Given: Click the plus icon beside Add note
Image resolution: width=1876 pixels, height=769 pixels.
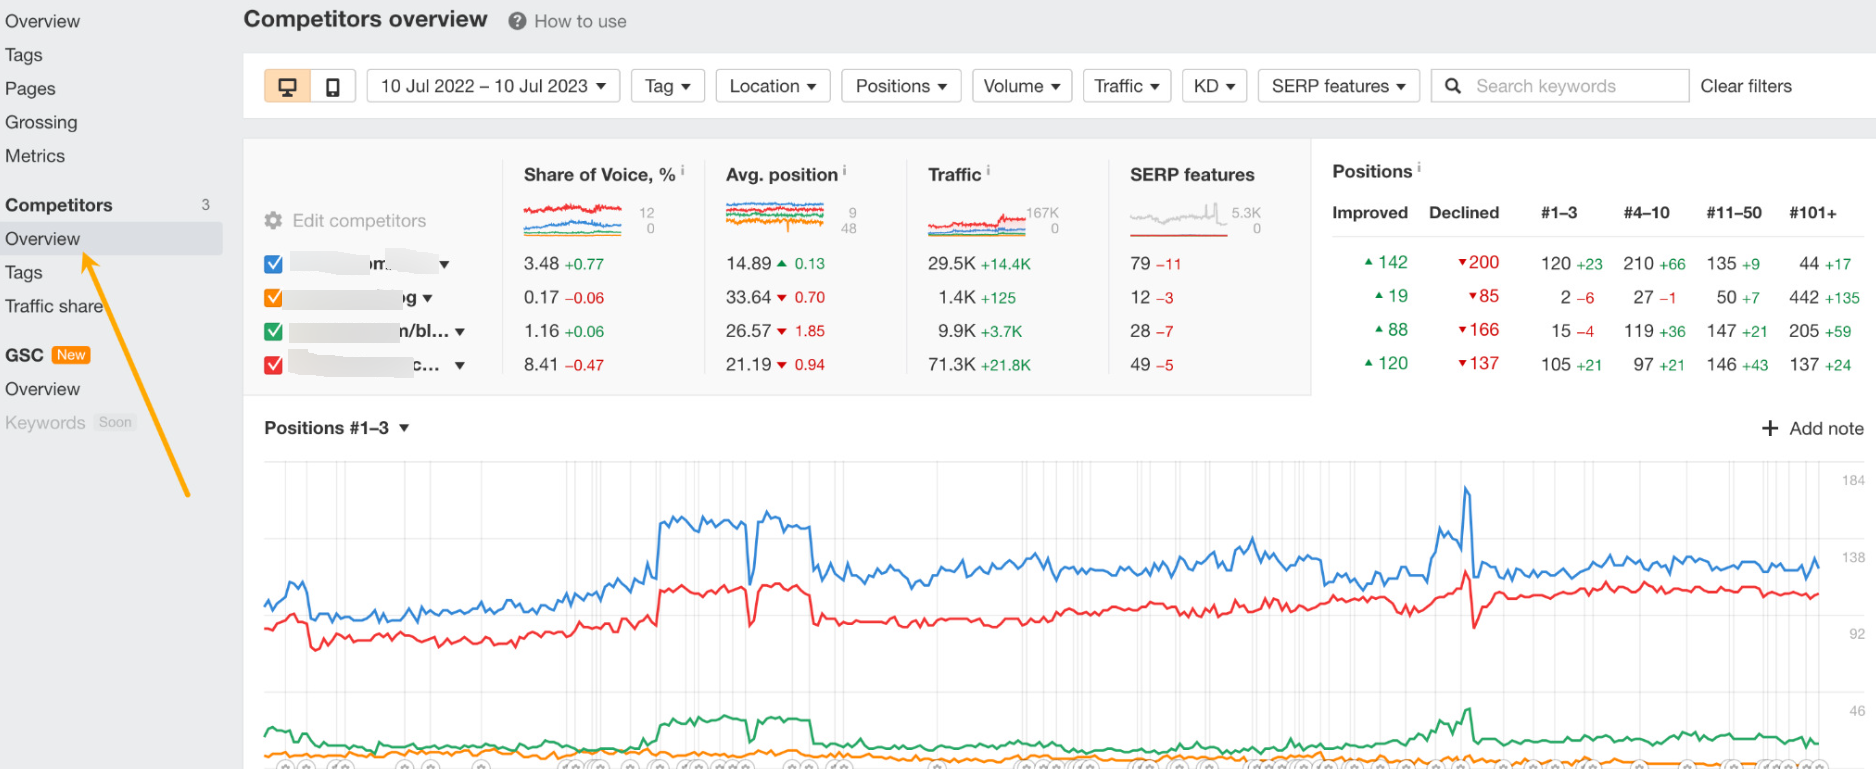Looking at the screenshot, I should 1769,428.
